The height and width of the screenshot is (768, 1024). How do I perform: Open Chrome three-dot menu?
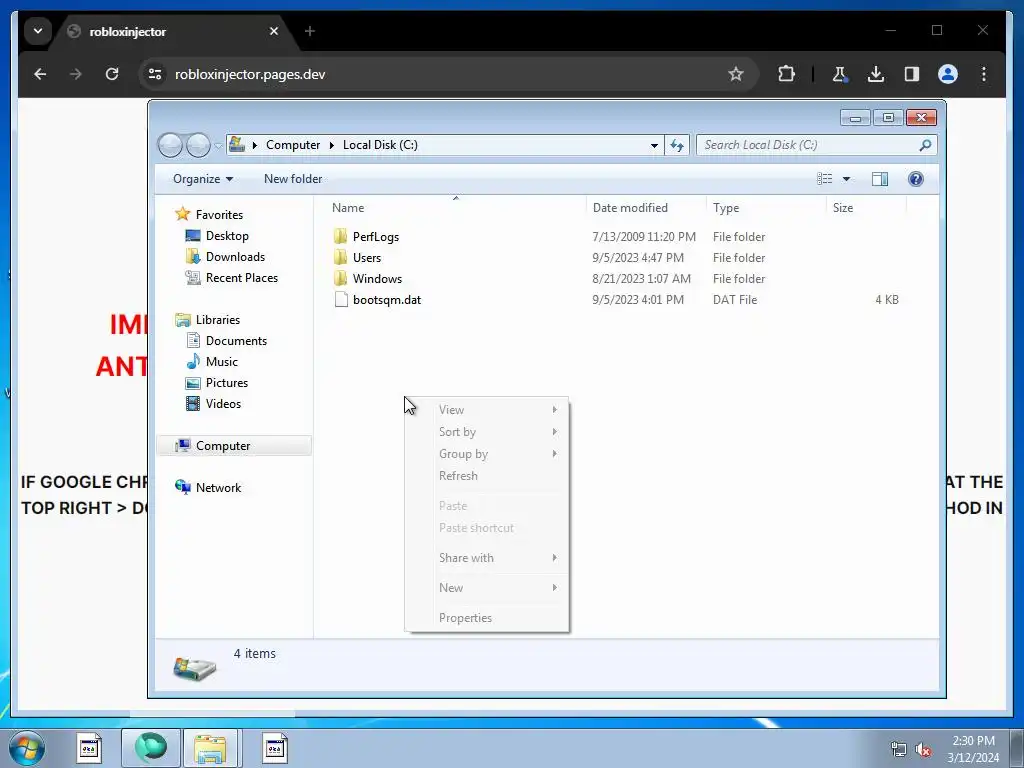coord(984,74)
